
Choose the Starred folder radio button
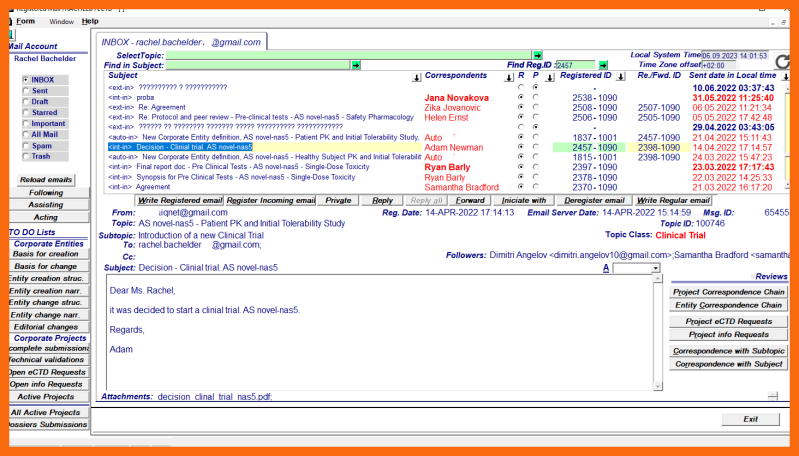pos(26,112)
